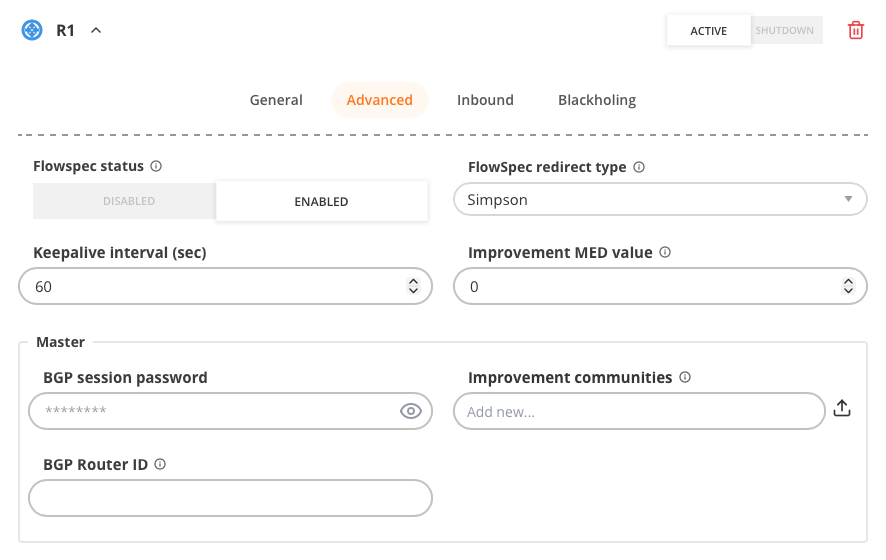The width and height of the screenshot is (886, 560).
Task: Open the Inbound tab
Action: point(485,100)
